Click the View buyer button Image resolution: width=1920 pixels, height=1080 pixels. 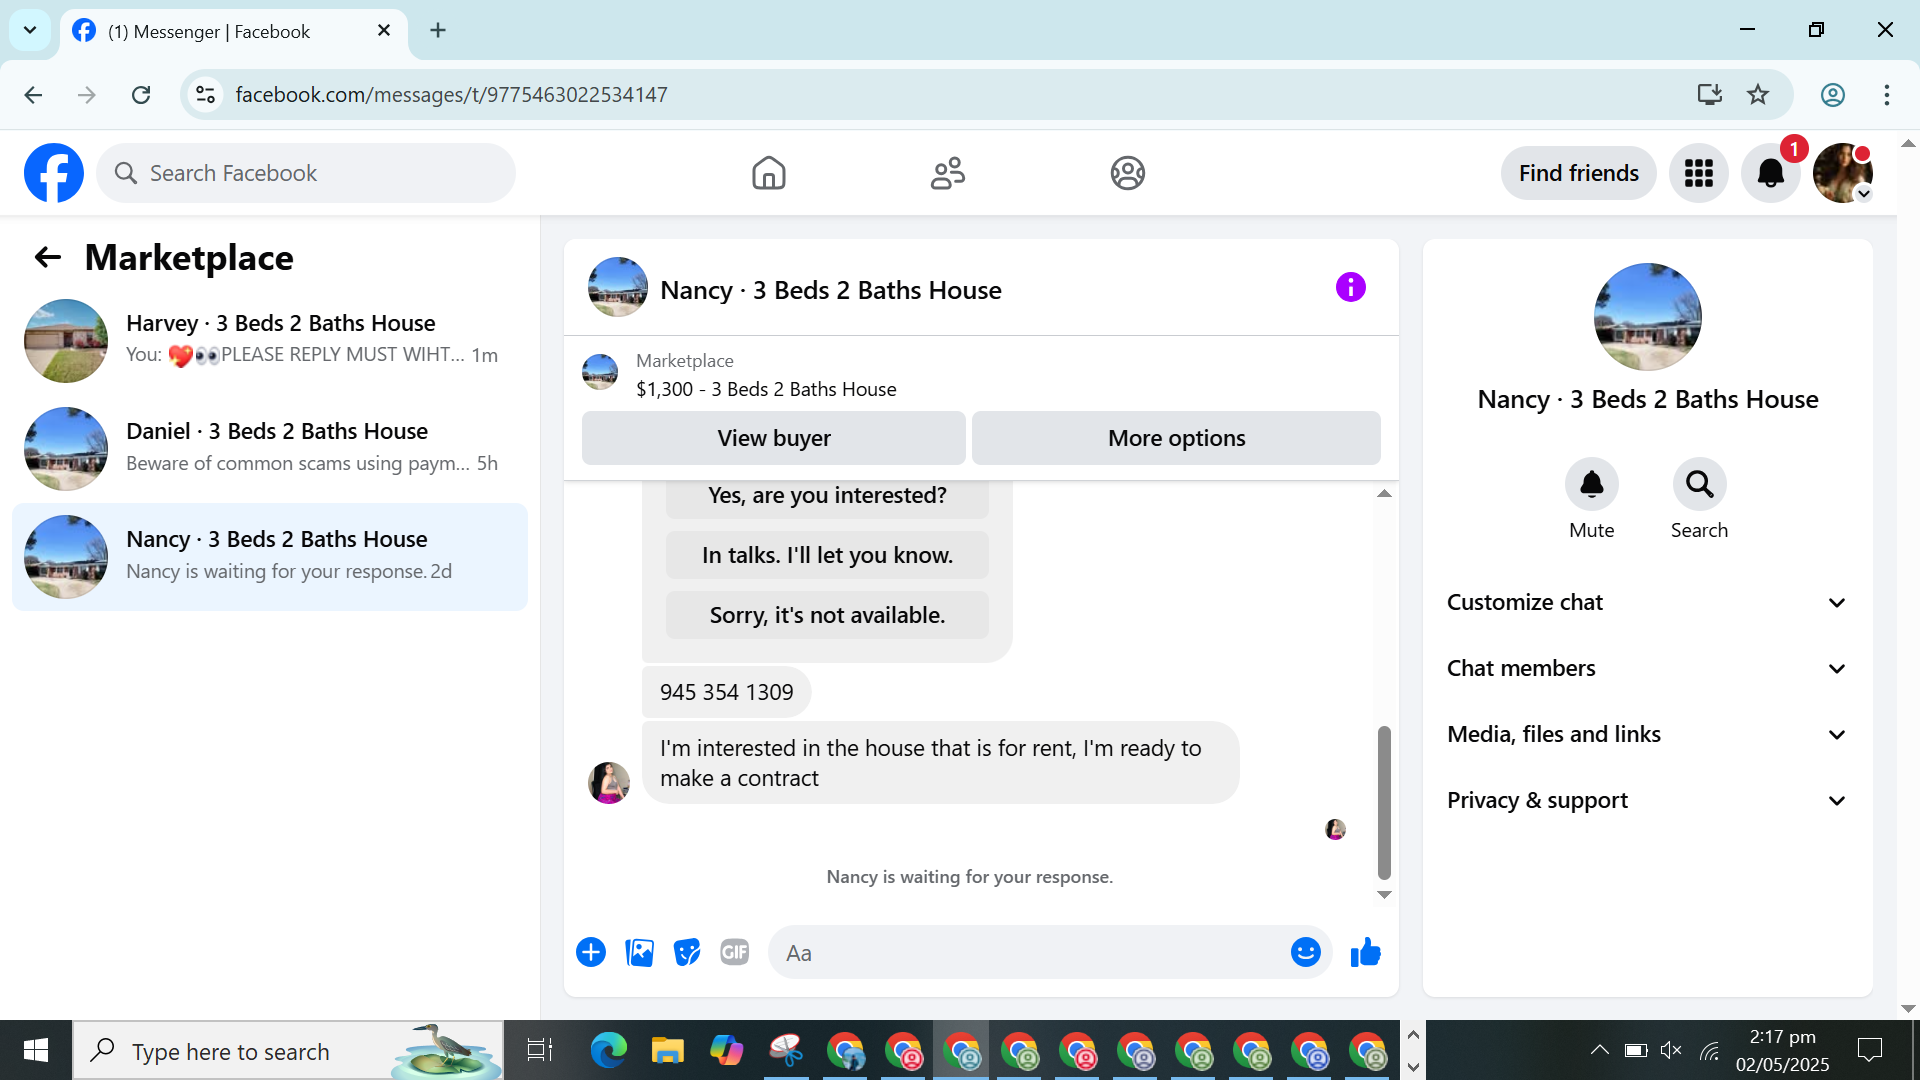click(773, 438)
